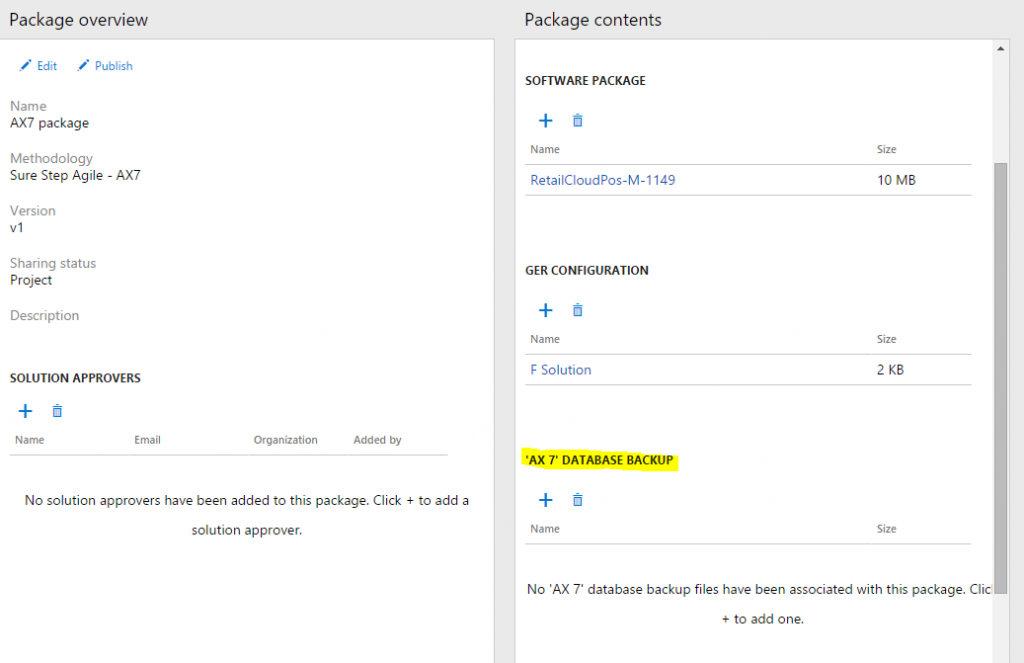Screen dimensions: 1024x663
Task: Delete AX 7 database backup with trash icon
Action: tap(577, 500)
